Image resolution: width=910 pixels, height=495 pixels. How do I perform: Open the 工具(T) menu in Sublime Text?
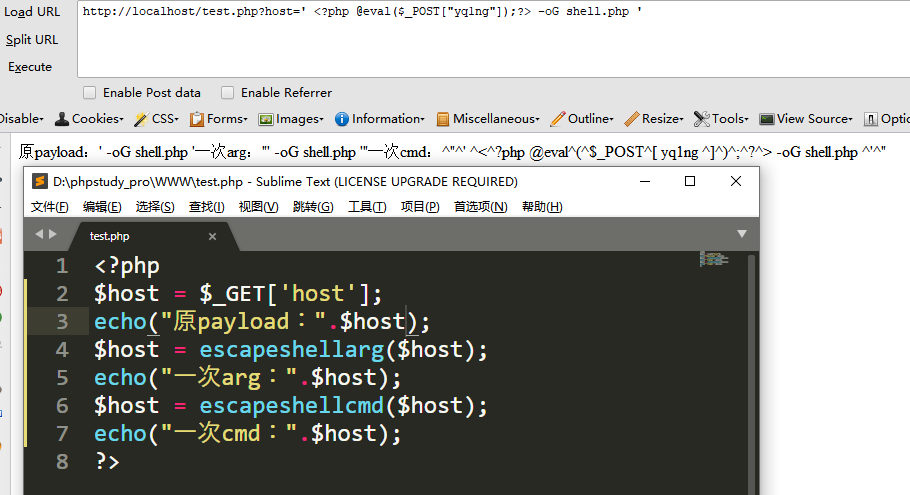click(x=367, y=207)
